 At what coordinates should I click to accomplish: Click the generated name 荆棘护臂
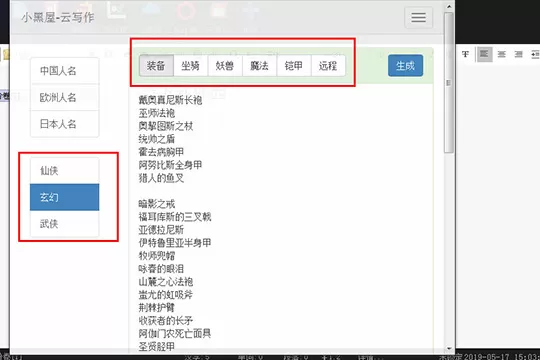[157, 307]
